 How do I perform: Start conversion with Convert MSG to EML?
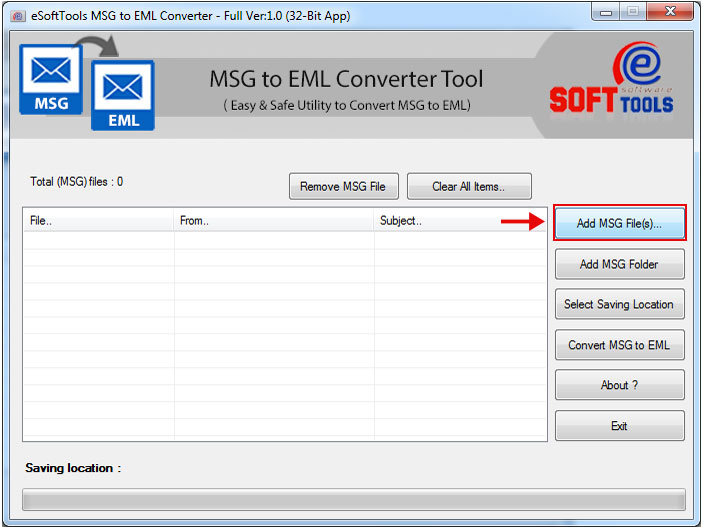[x=619, y=345]
